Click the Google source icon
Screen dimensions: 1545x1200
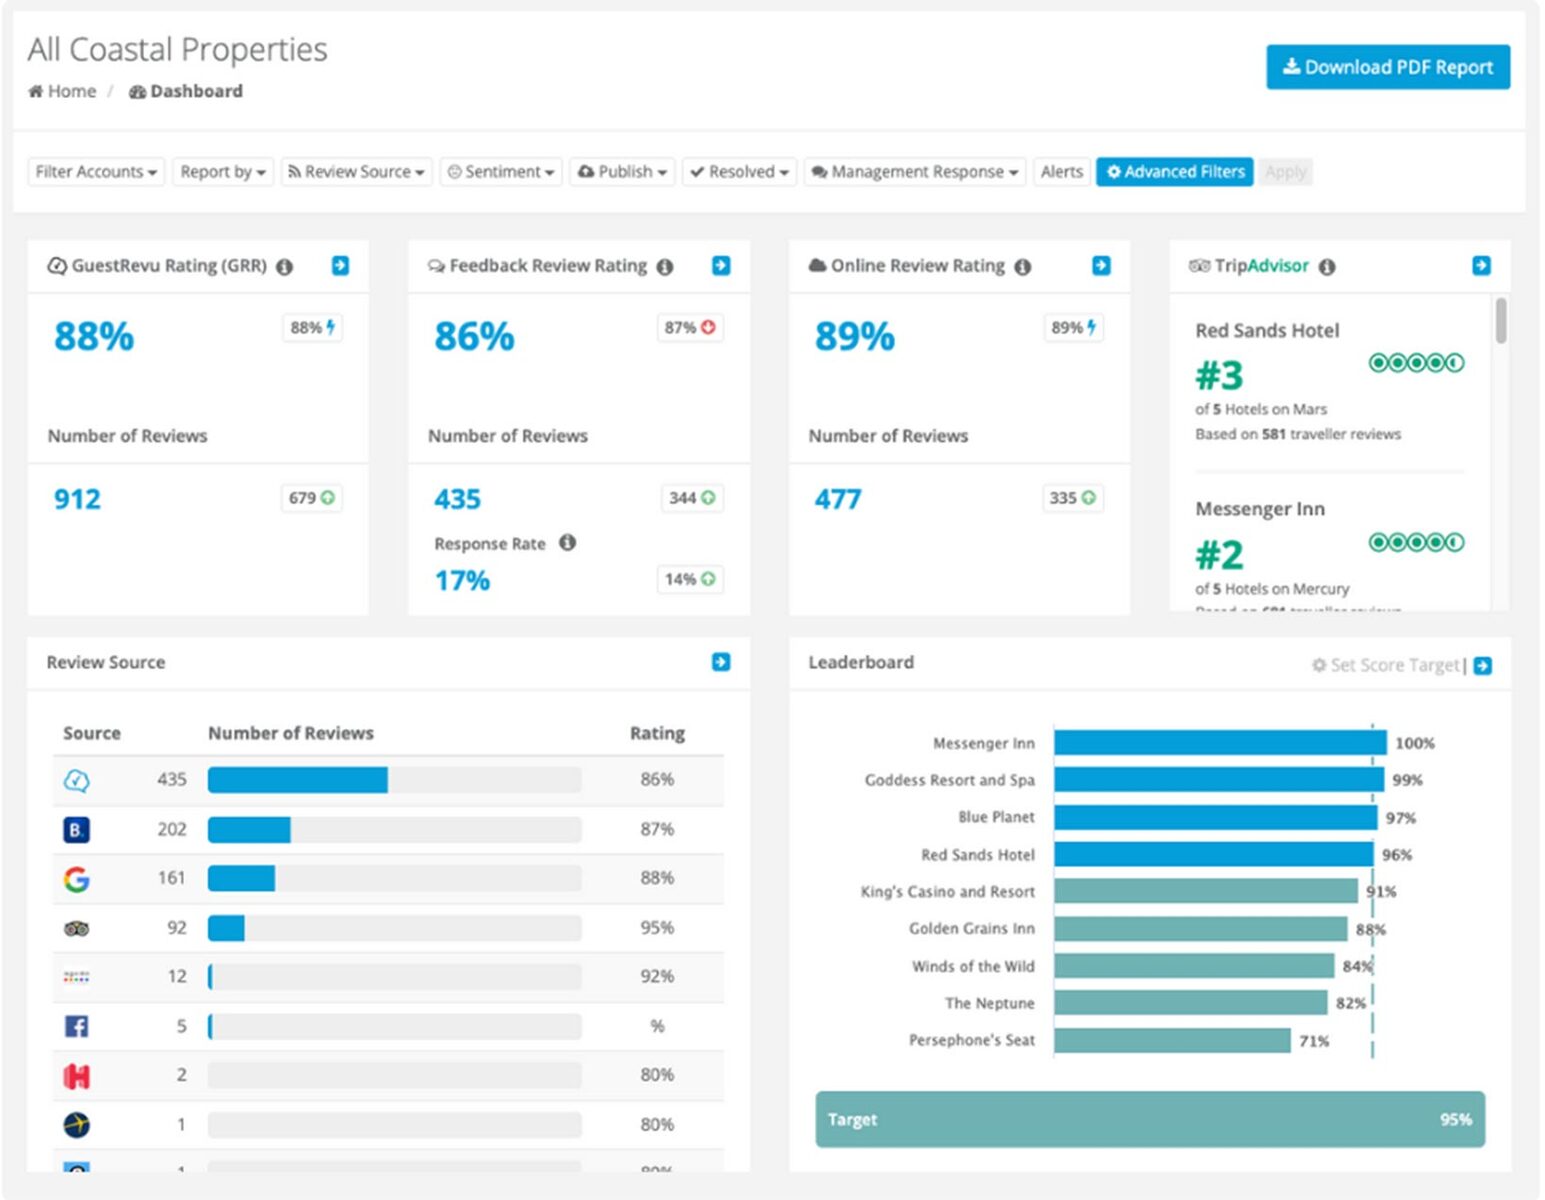77,879
